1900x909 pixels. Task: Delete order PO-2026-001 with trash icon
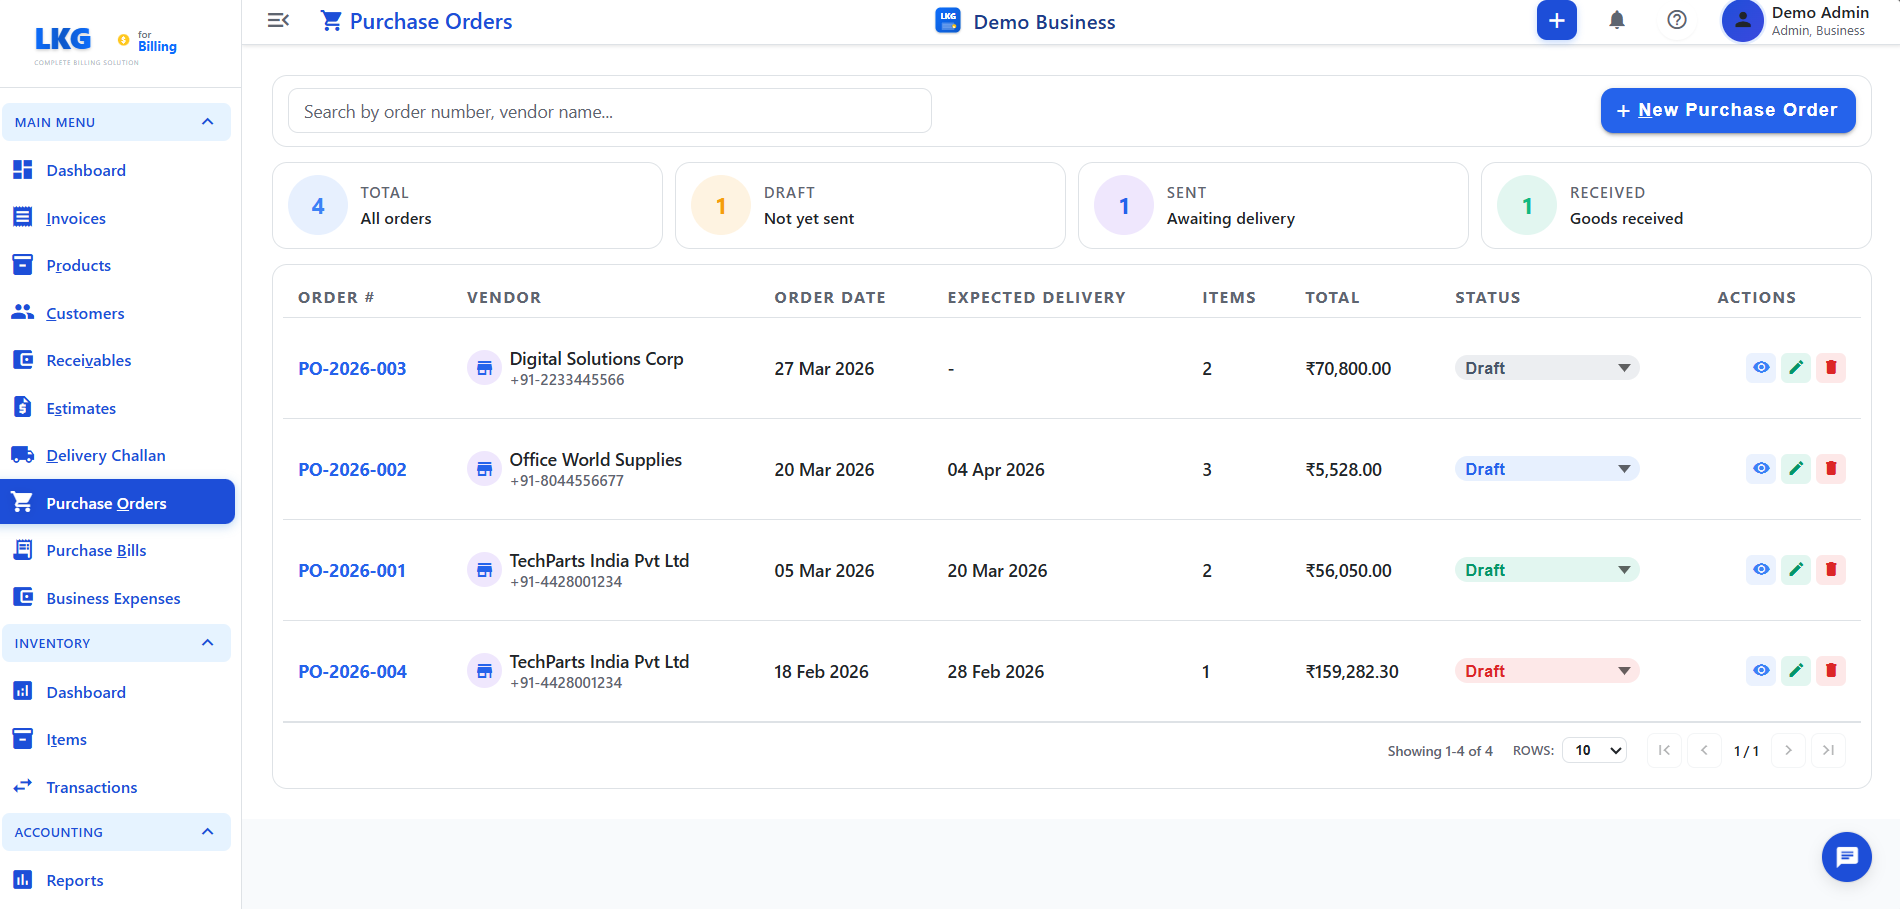click(1831, 570)
